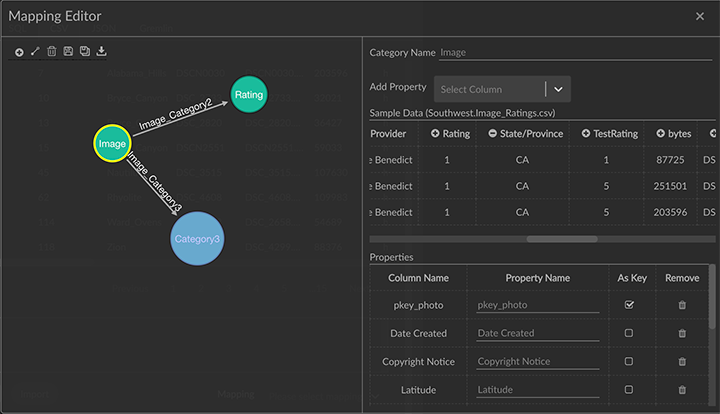Click the download mapping icon

(101, 51)
